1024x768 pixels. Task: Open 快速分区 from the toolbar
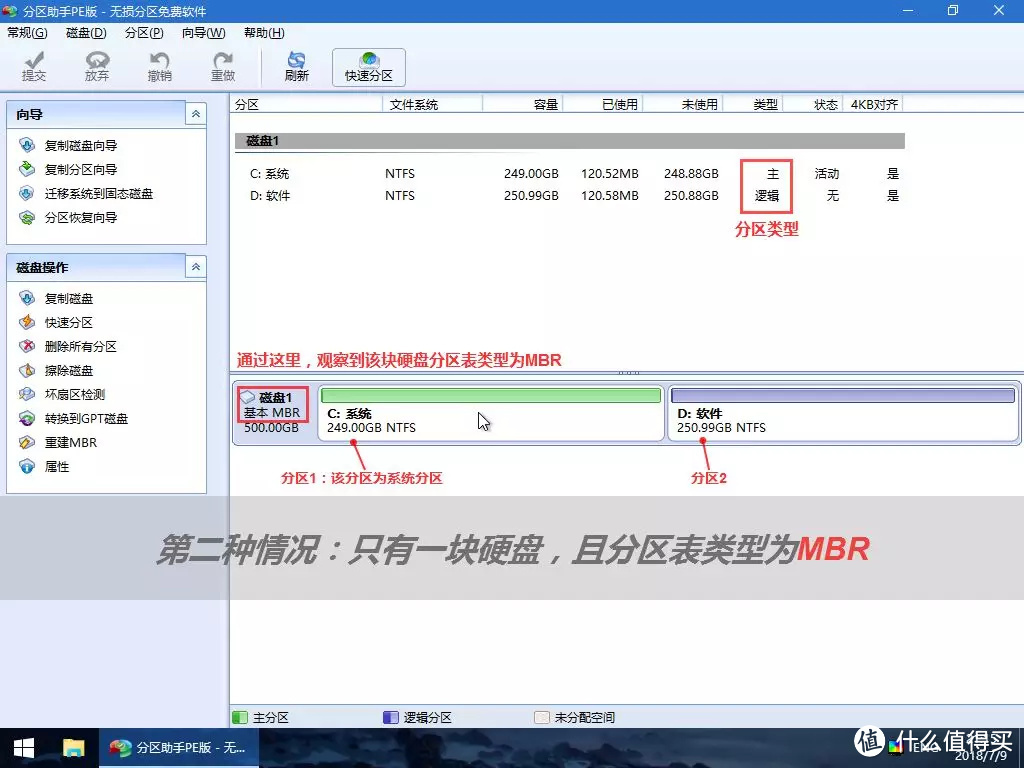(x=368, y=66)
